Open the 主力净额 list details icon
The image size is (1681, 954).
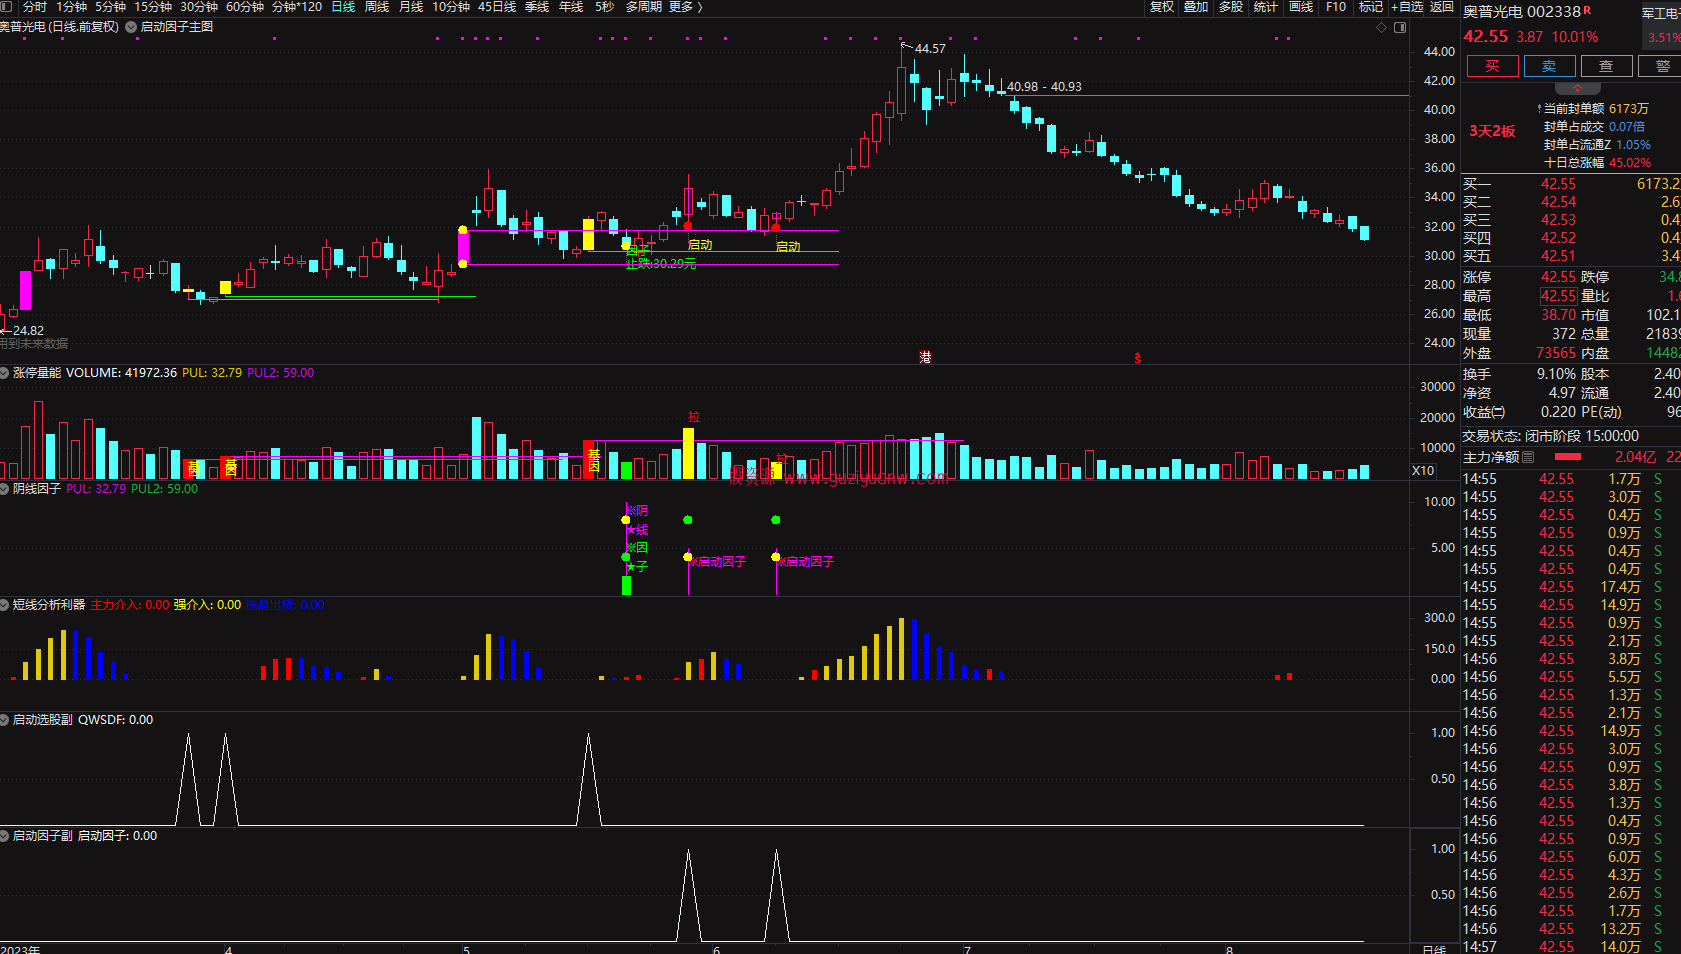click(x=1528, y=457)
